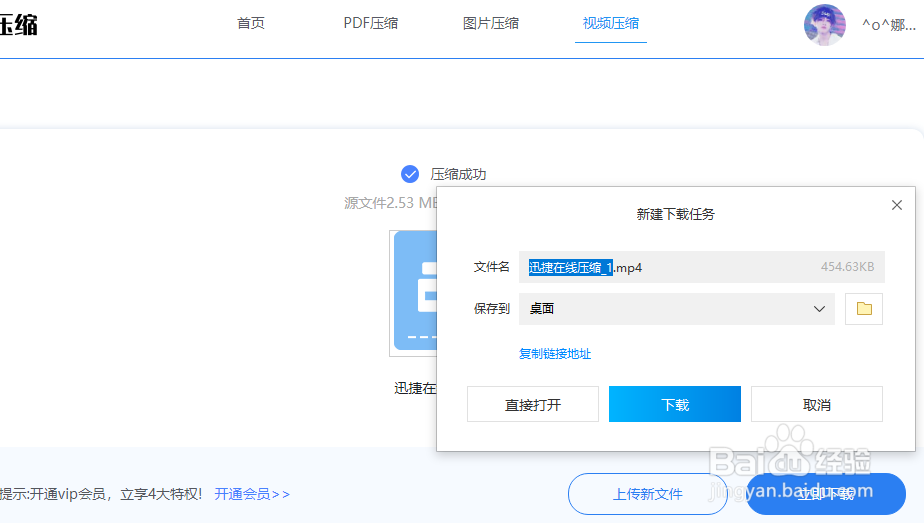Go to the 图片压缩 tab
Screen dimensions: 924x523
point(491,23)
